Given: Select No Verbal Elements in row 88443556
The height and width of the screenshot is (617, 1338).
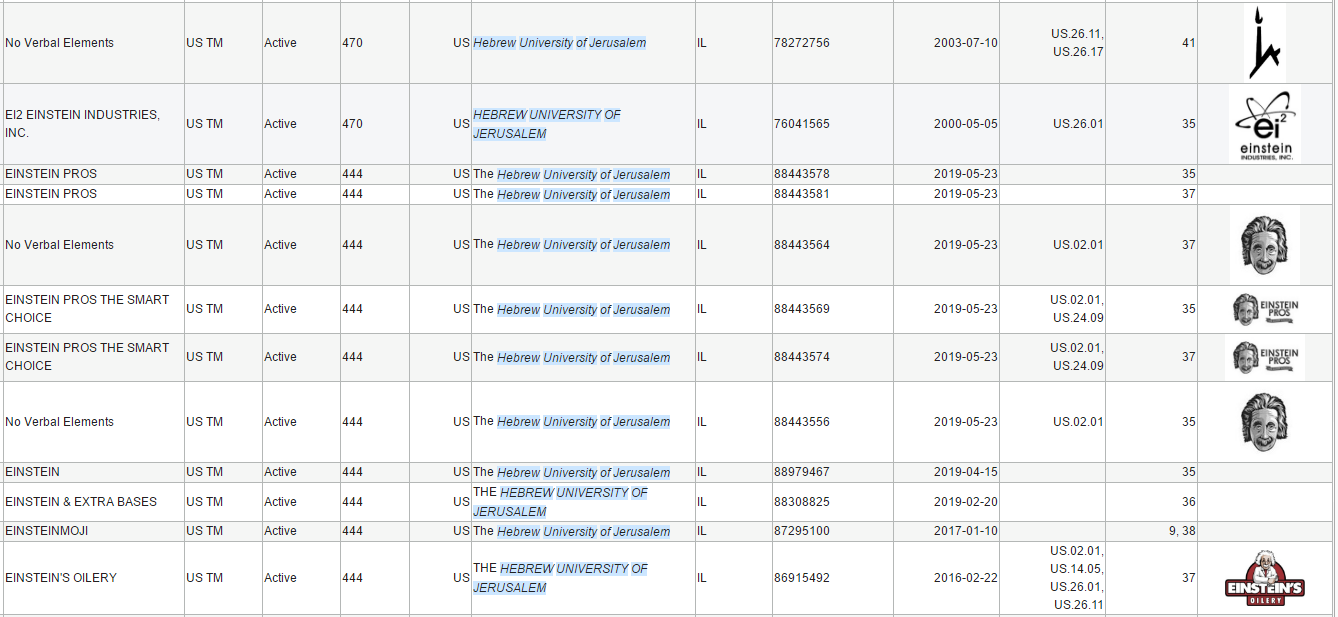Looking at the screenshot, I should pos(60,422).
